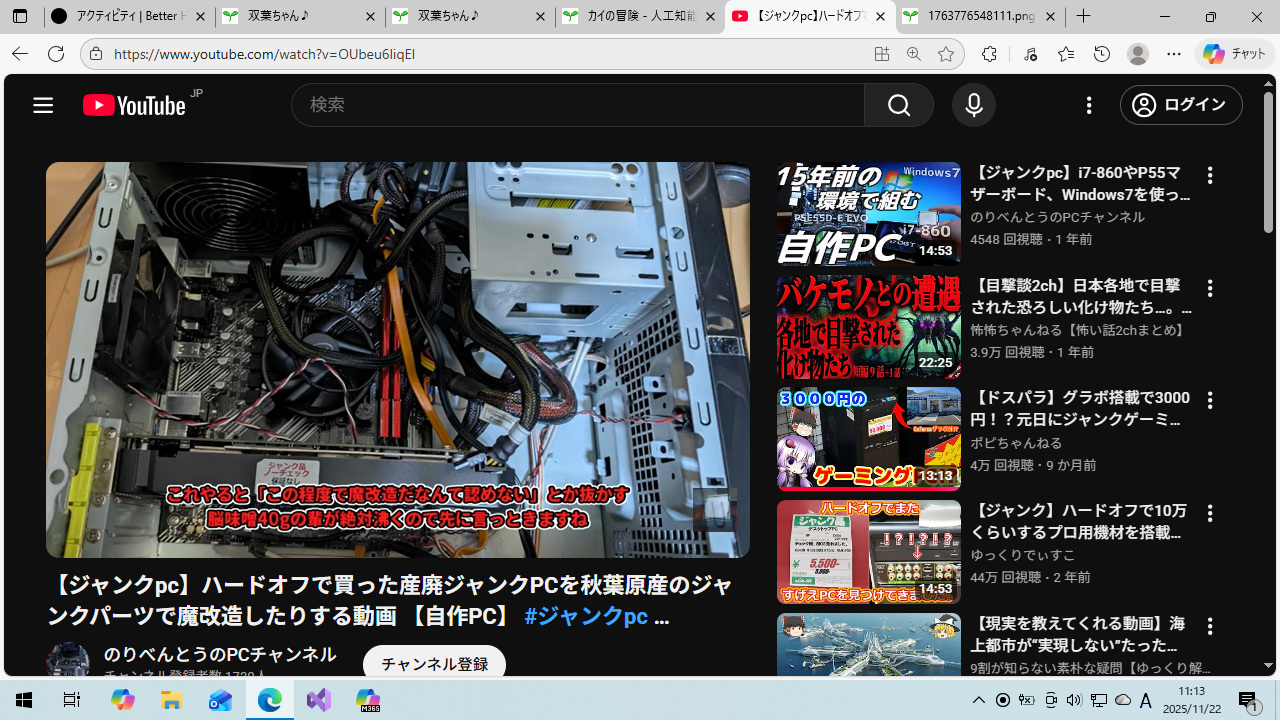Open the browser Extensions icon
This screenshot has height=720, width=1280.
coord(989,54)
